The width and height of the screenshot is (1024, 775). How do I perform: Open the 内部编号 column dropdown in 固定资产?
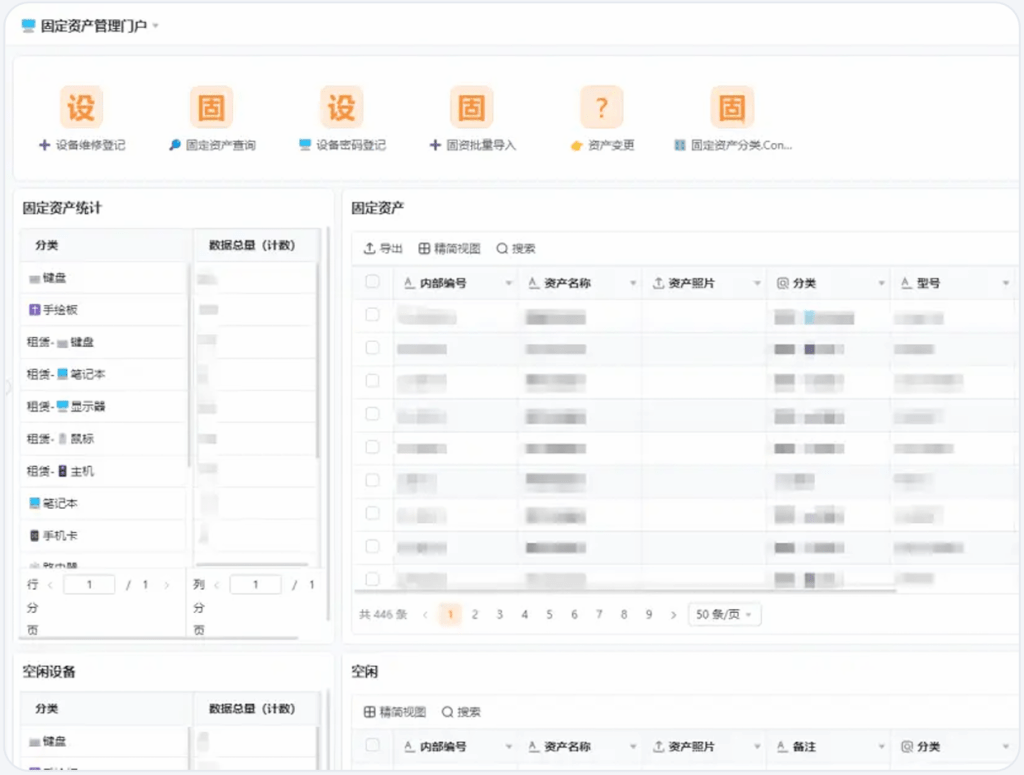(x=508, y=284)
